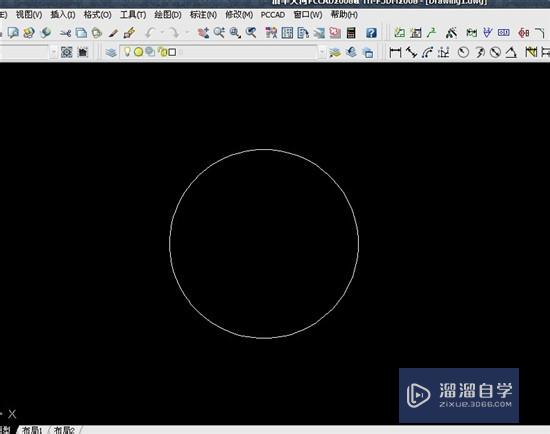Open the workspace dropdown arrow
The width and height of the screenshot is (550, 434).
[53, 53]
